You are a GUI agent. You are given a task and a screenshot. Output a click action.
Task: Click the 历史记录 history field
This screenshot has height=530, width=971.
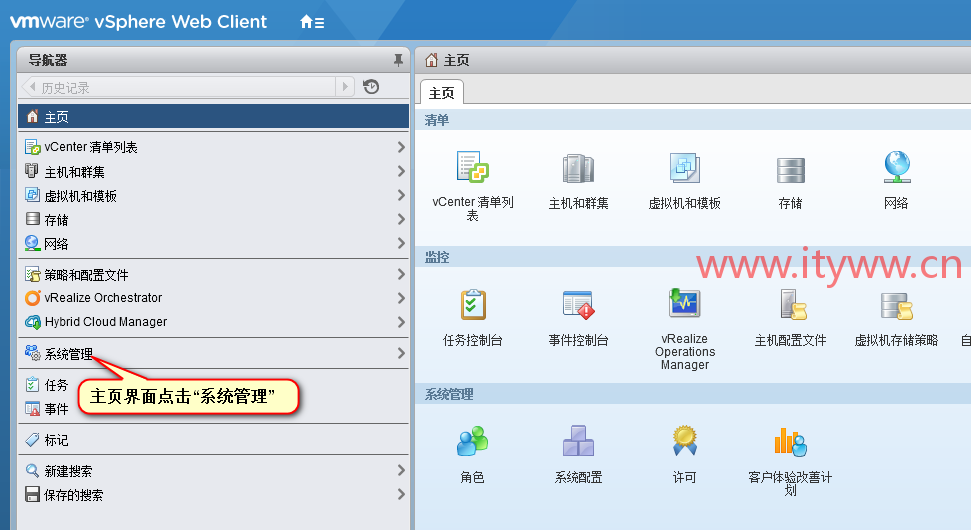187,87
